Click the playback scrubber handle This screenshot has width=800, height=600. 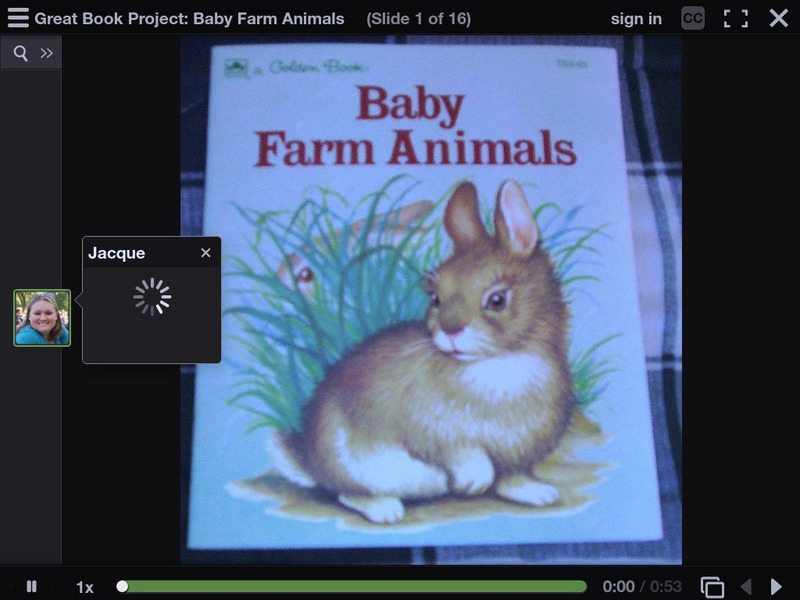(x=122, y=586)
